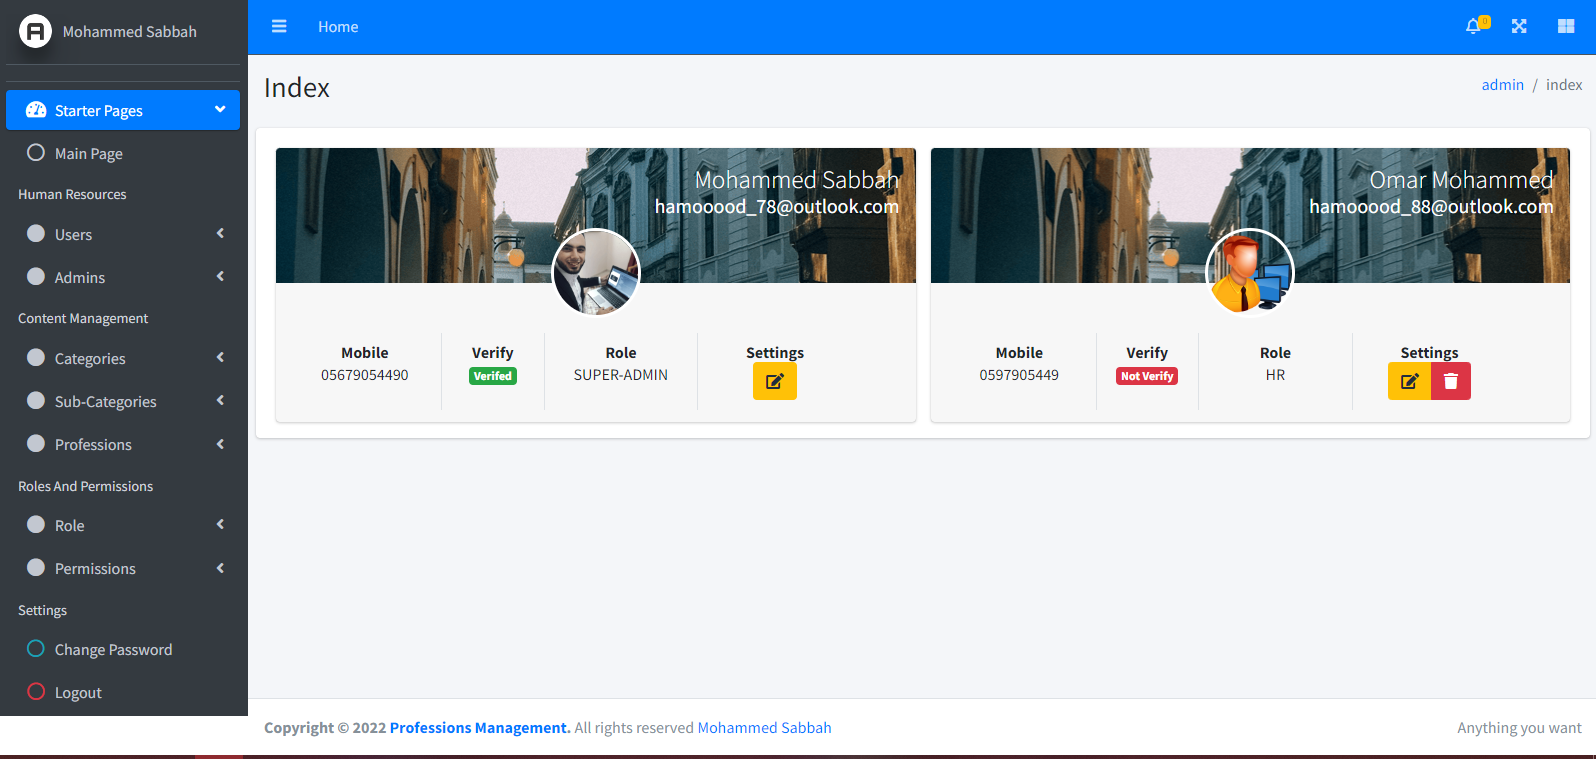The height and width of the screenshot is (759, 1596).
Task: Open the Professions Management footer link
Action: tap(479, 728)
